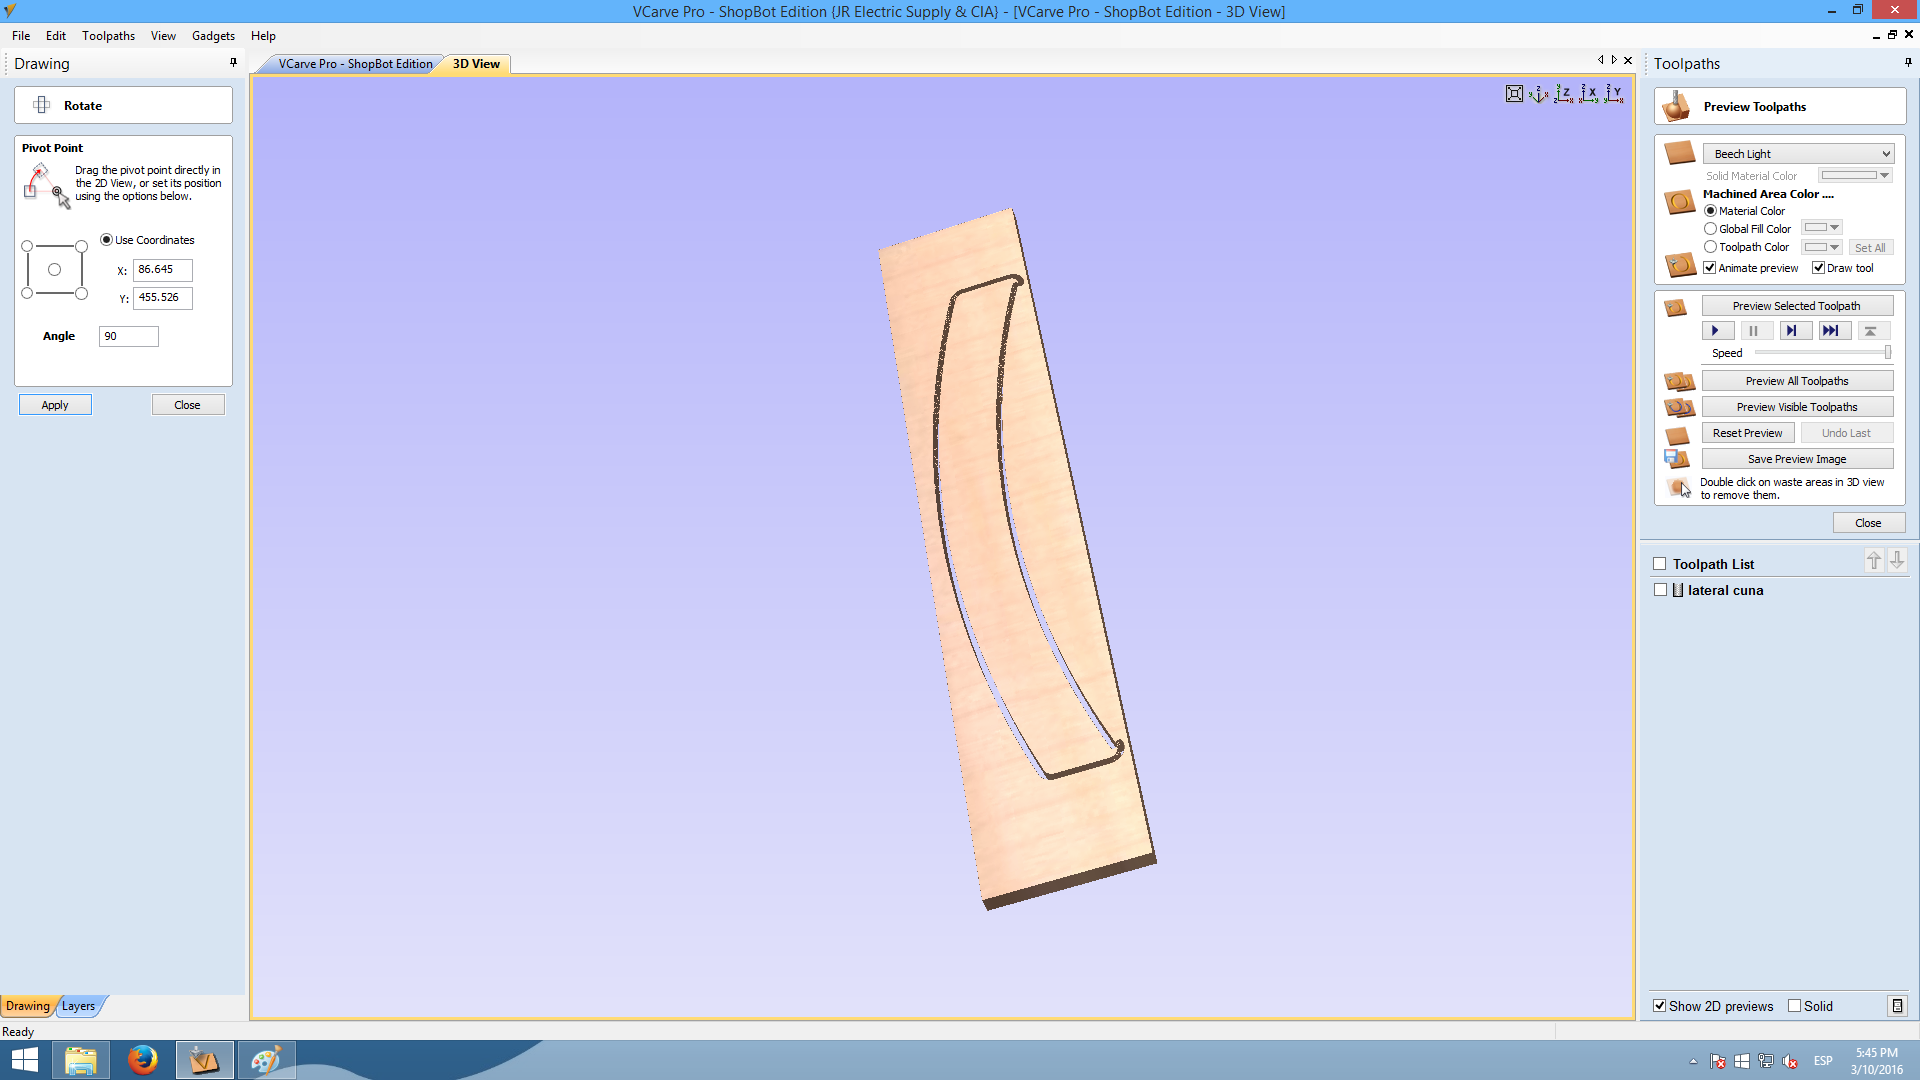
Task: Click the Apply rotate button
Action: click(x=55, y=405)
